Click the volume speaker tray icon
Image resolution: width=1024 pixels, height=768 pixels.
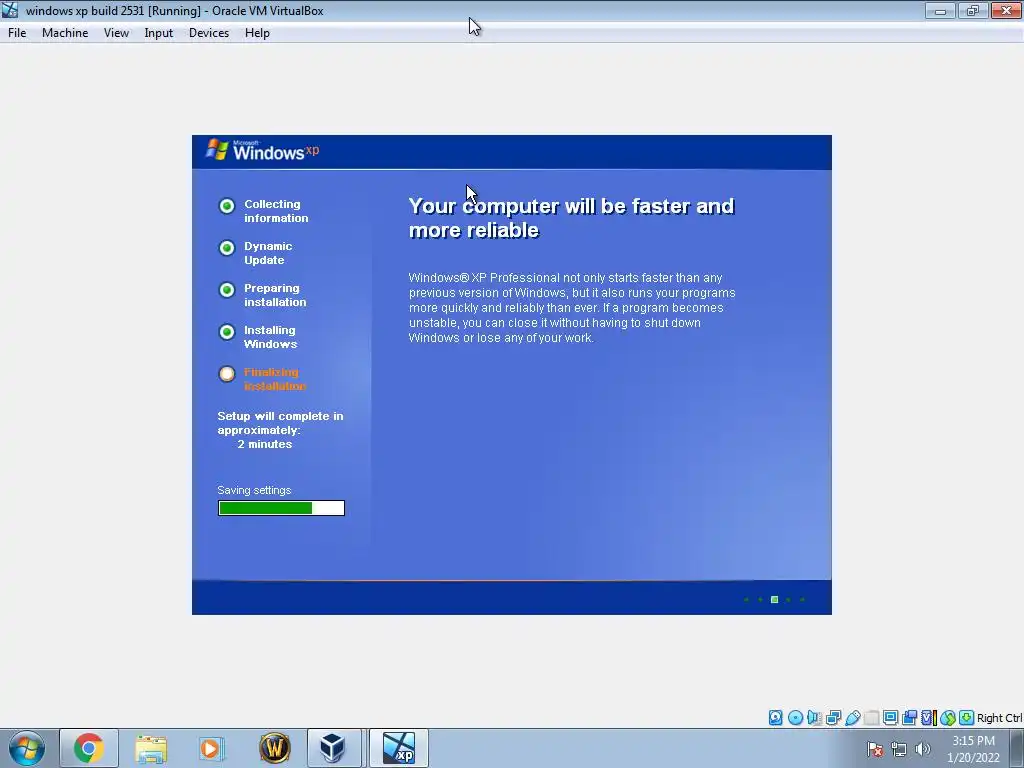(923, 749)
